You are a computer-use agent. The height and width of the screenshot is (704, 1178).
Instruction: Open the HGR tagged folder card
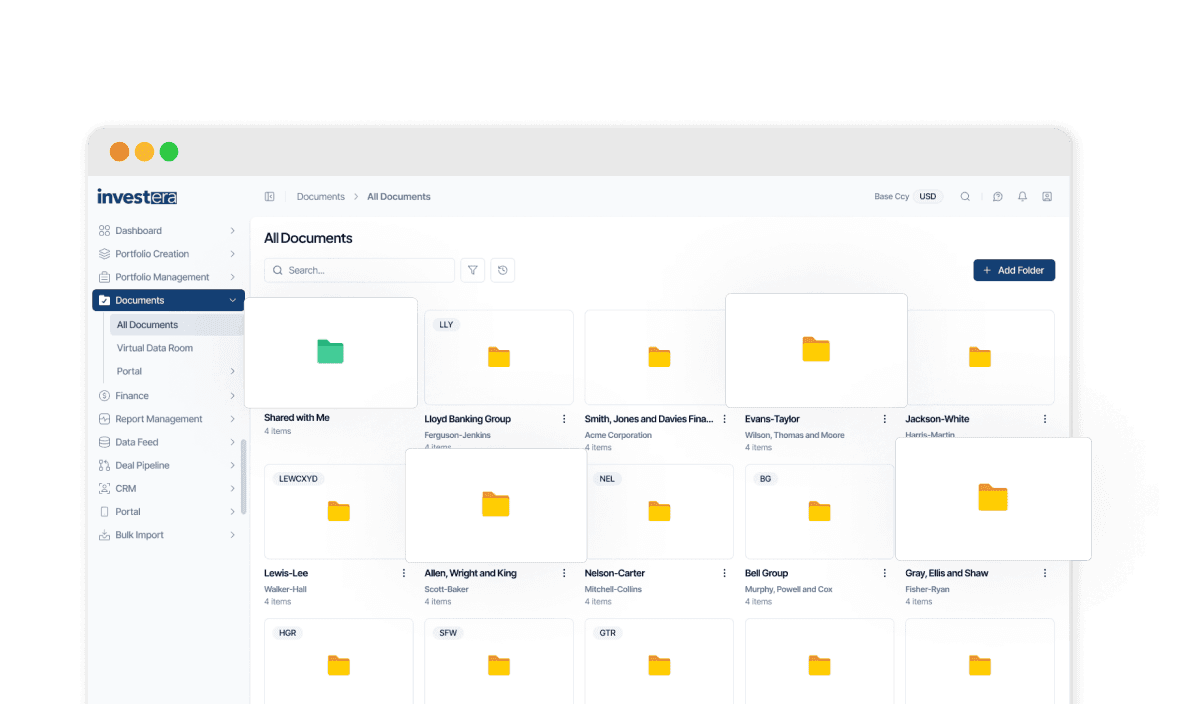click(339, 661)
